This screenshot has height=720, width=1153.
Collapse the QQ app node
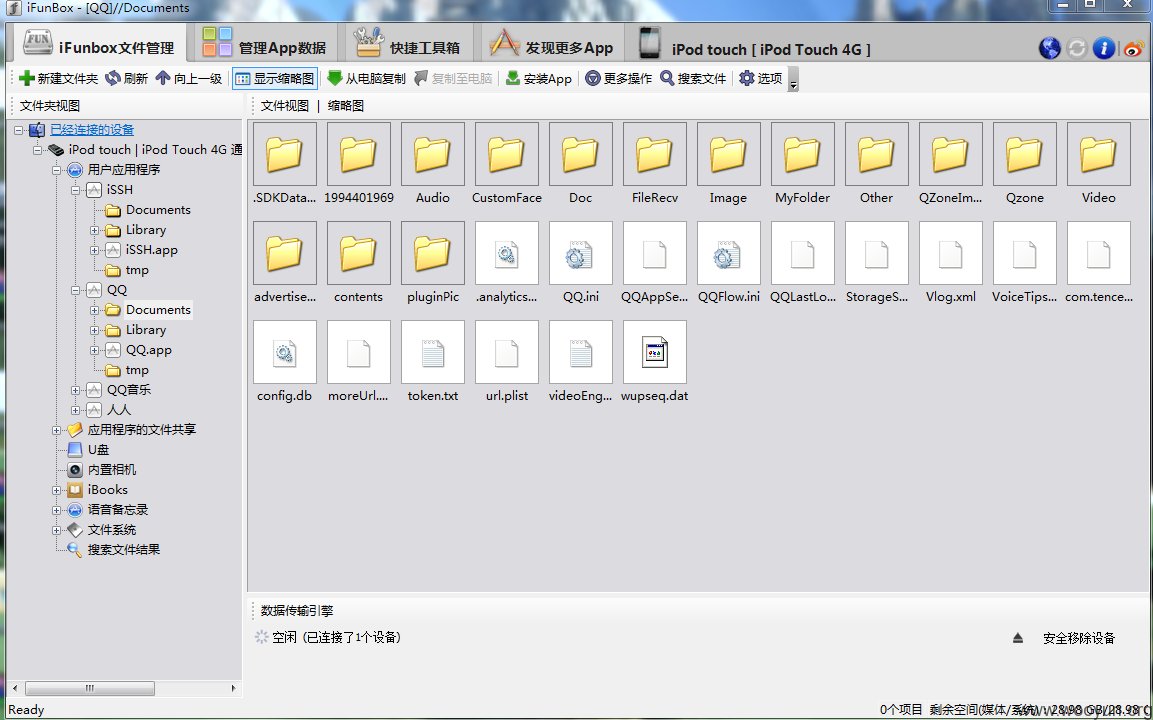pos(76,290)
